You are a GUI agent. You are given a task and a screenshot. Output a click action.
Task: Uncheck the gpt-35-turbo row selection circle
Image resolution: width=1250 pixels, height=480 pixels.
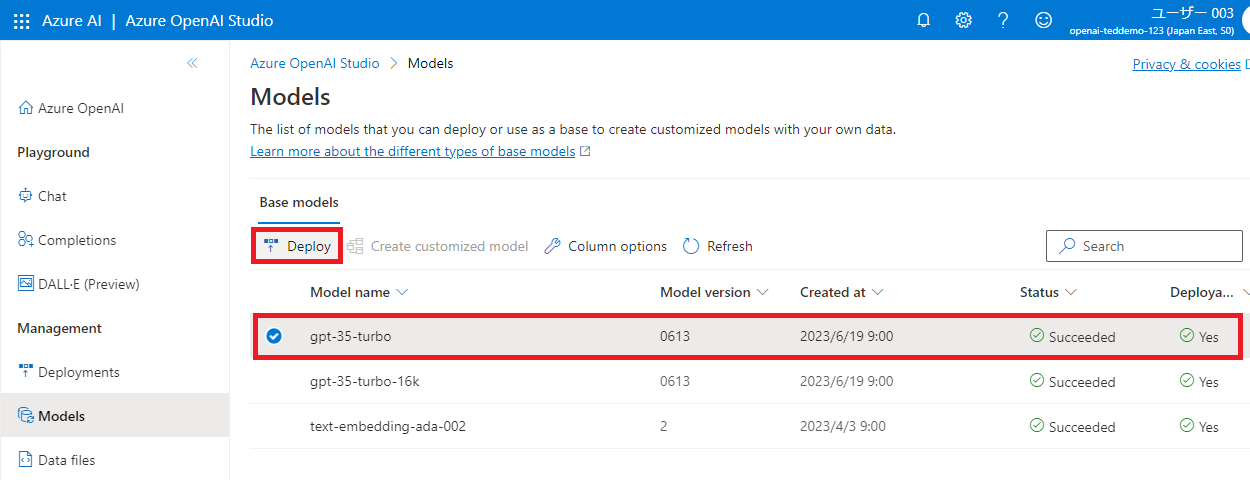click(273, 336)
